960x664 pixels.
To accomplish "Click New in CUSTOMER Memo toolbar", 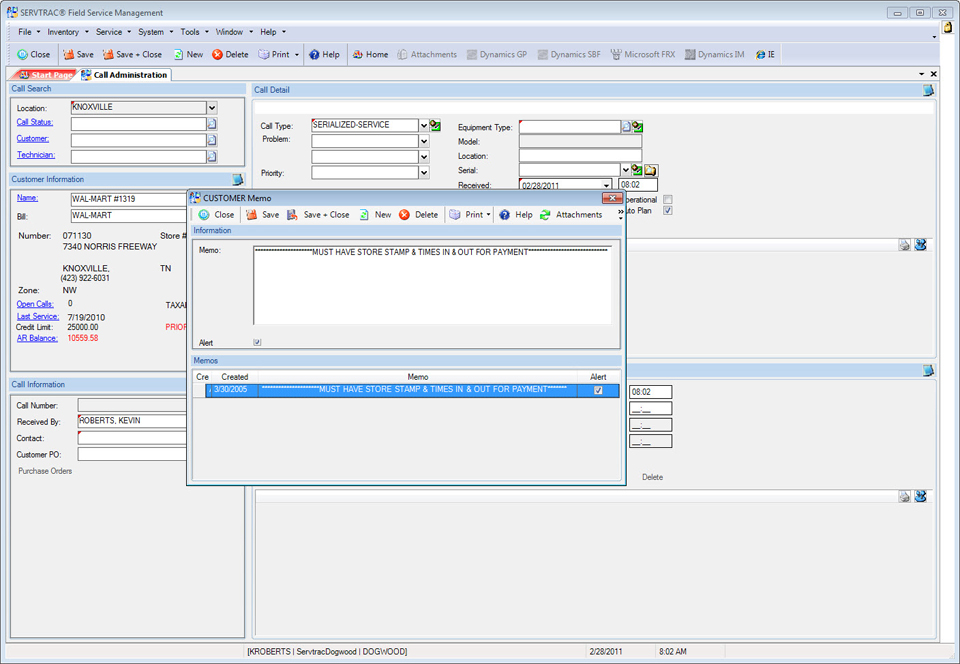I will 375,215.
